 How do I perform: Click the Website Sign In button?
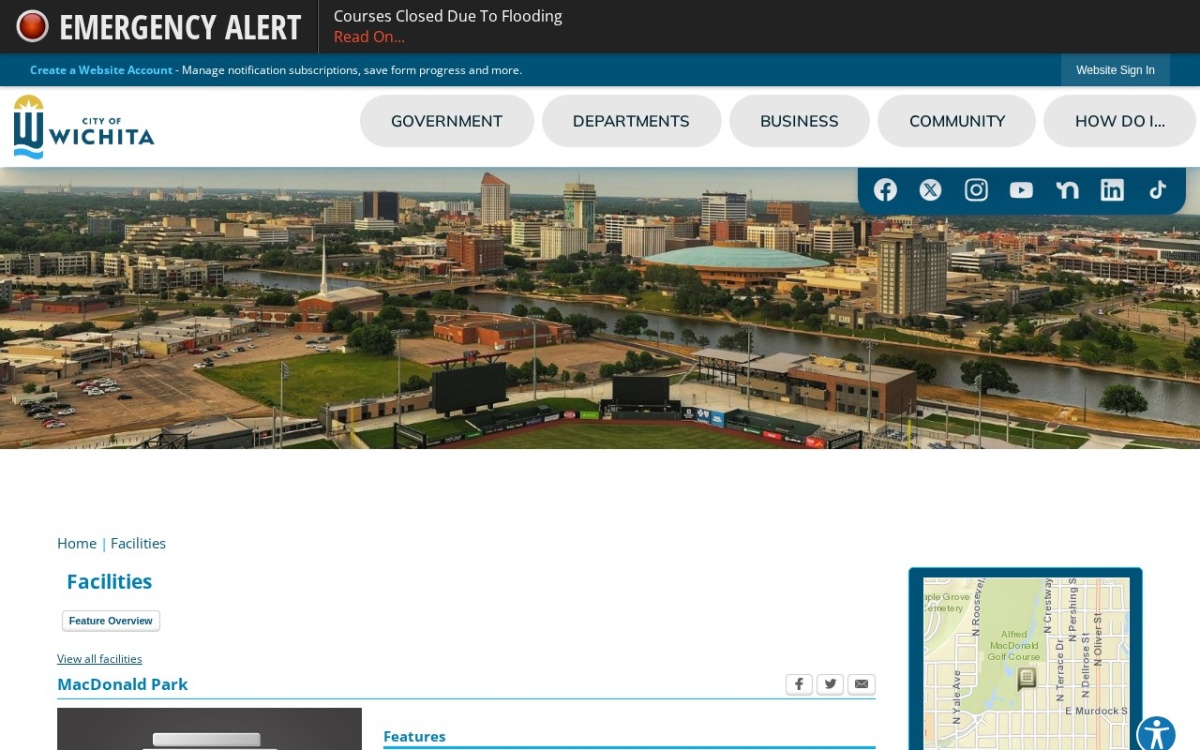[x=1115, y=70]
